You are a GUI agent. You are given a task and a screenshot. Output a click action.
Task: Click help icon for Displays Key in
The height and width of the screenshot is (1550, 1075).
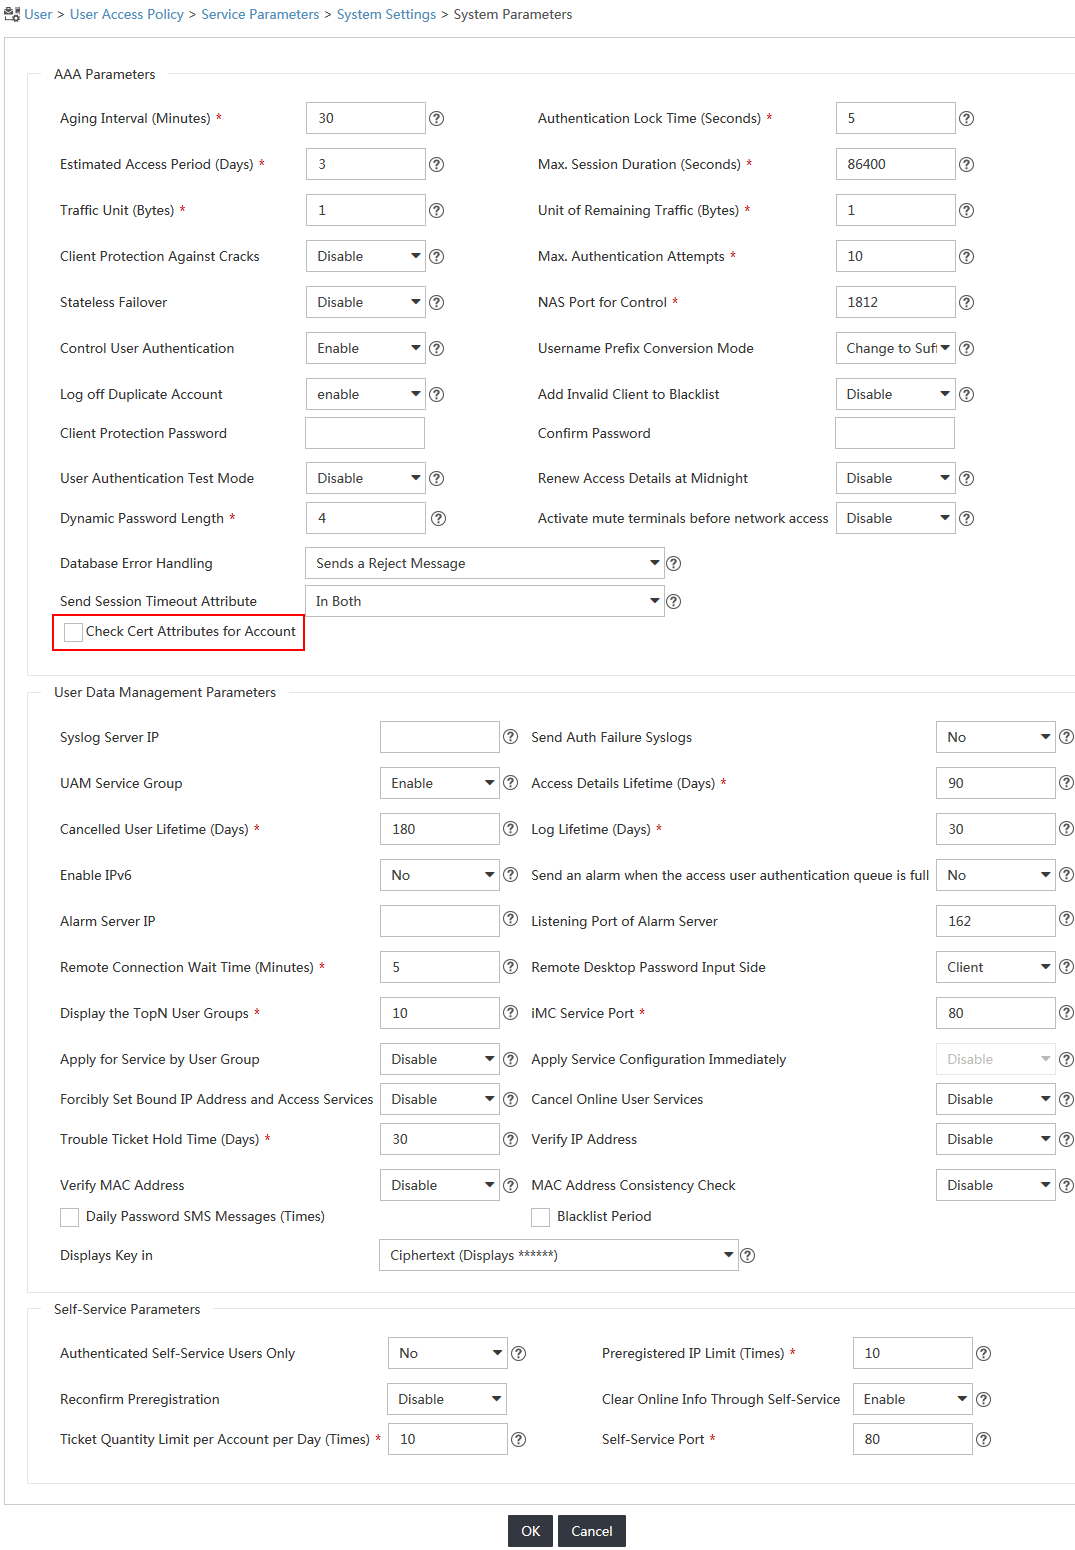pos(747,1255)
